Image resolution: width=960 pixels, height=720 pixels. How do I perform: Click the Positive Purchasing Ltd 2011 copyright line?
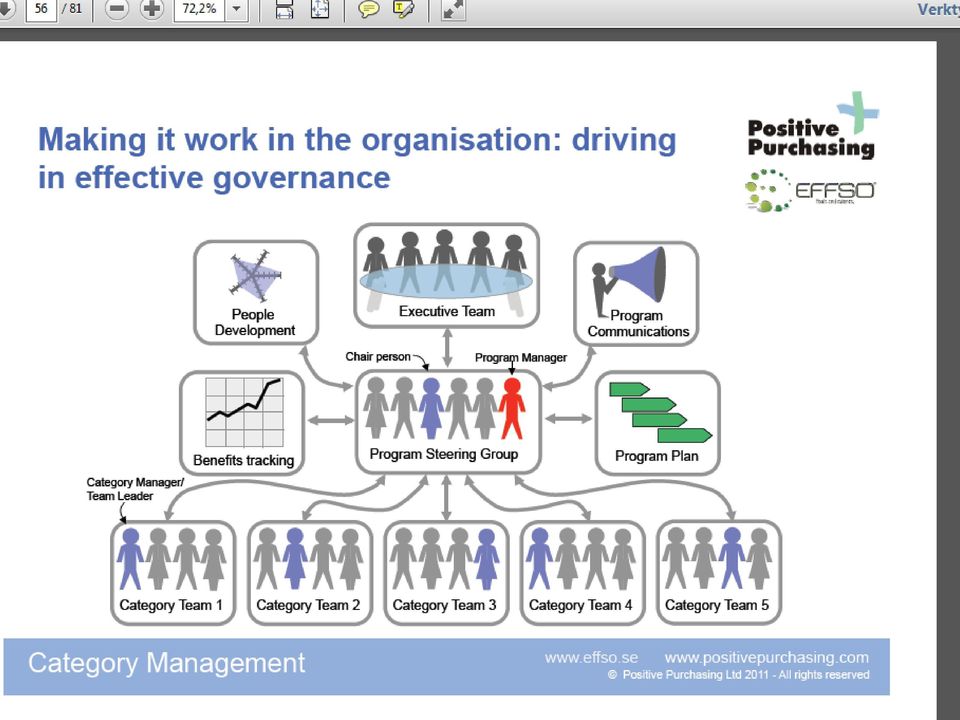[x=738, y=675]
